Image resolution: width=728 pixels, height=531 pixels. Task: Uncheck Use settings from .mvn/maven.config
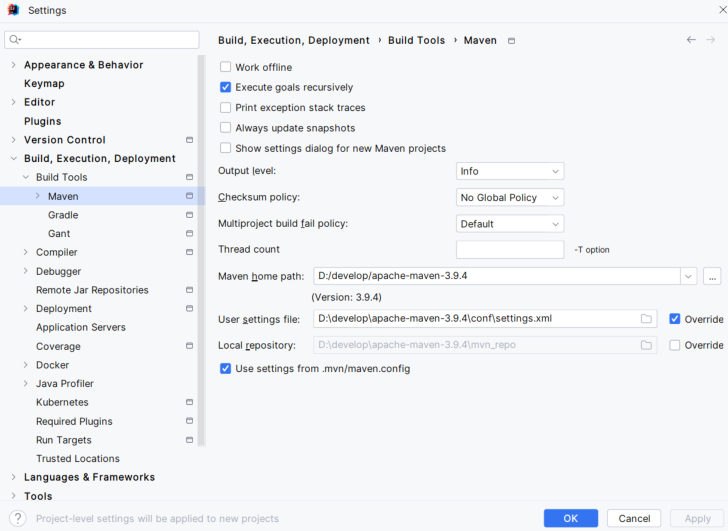pyautogui.click(x=225, y=369)
